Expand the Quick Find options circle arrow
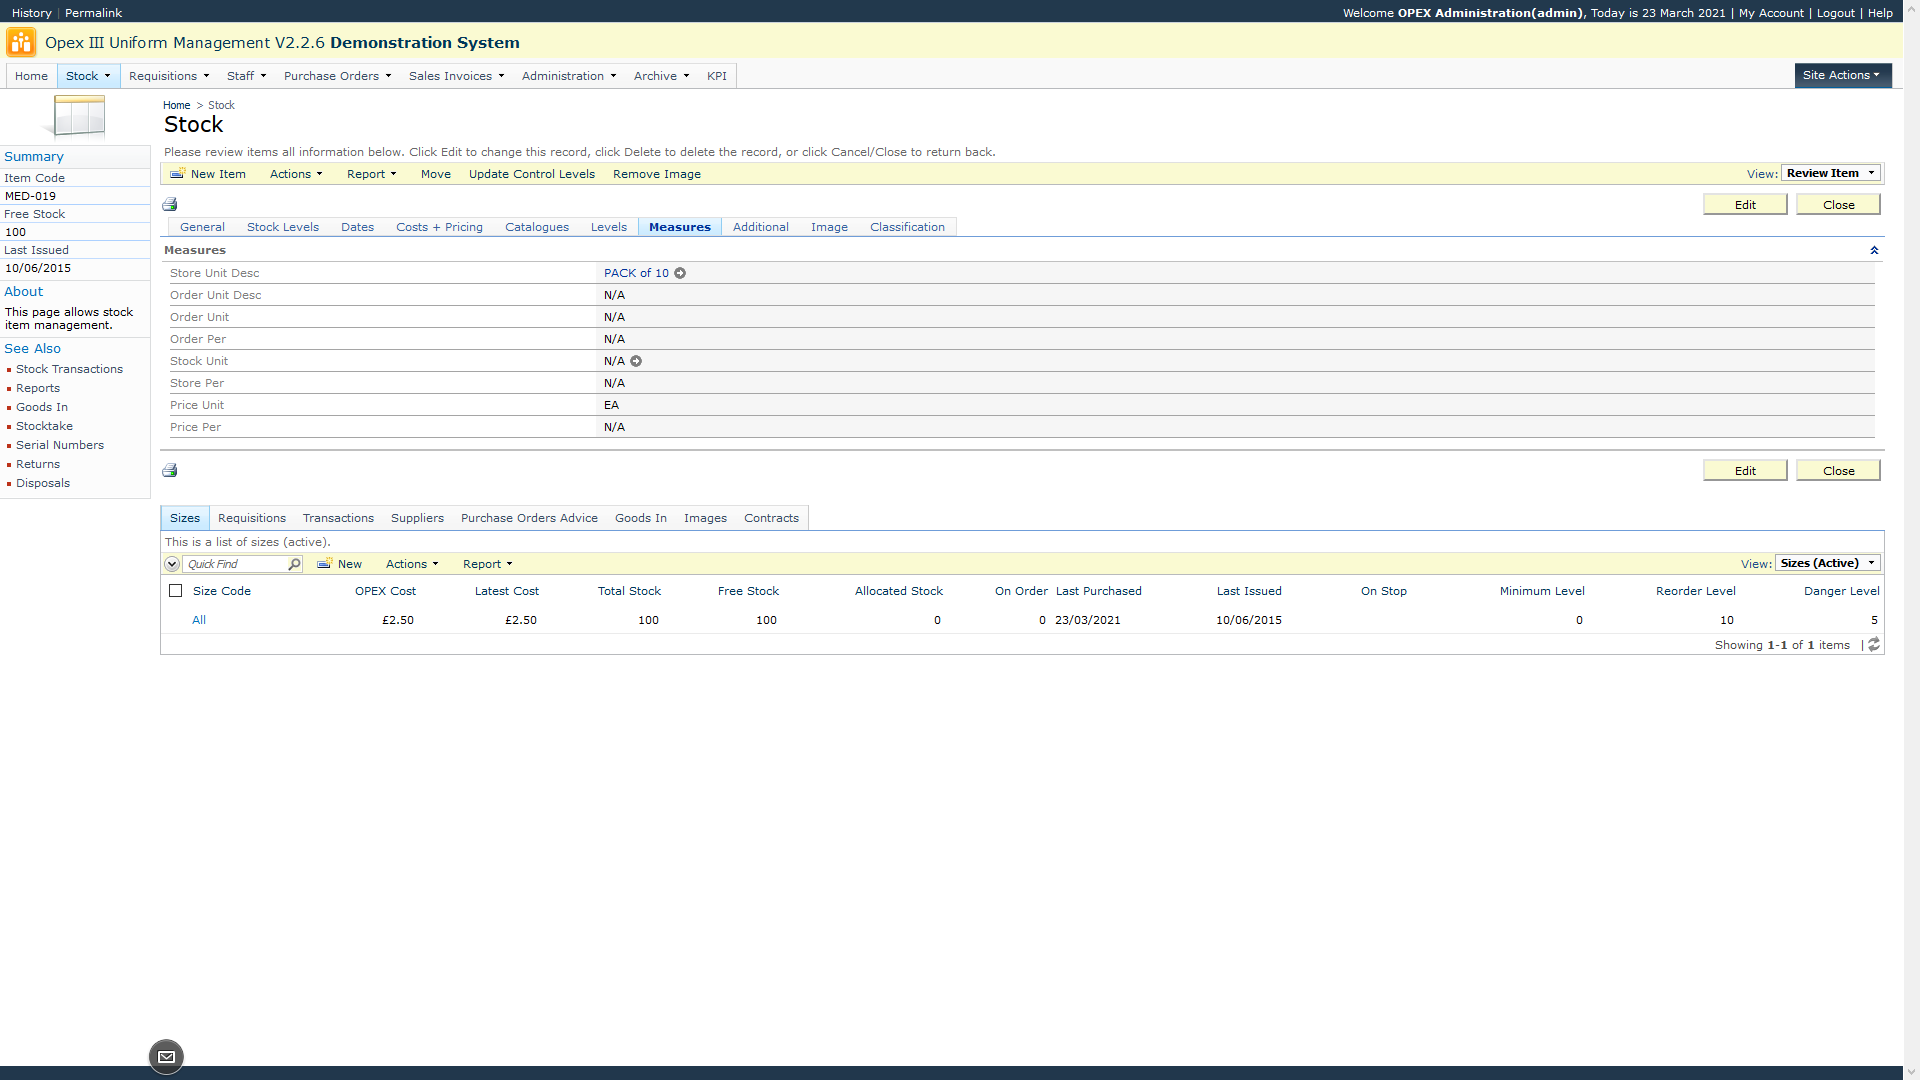Screen dimensions: 1920x1080 tap(172, 564)
